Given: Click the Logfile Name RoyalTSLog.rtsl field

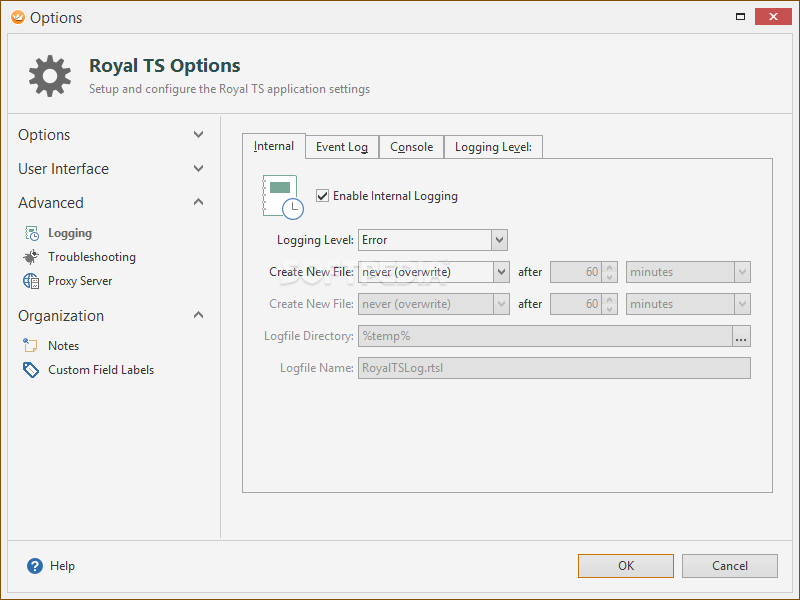Looking at the screenshot, I should click(554, 368).
